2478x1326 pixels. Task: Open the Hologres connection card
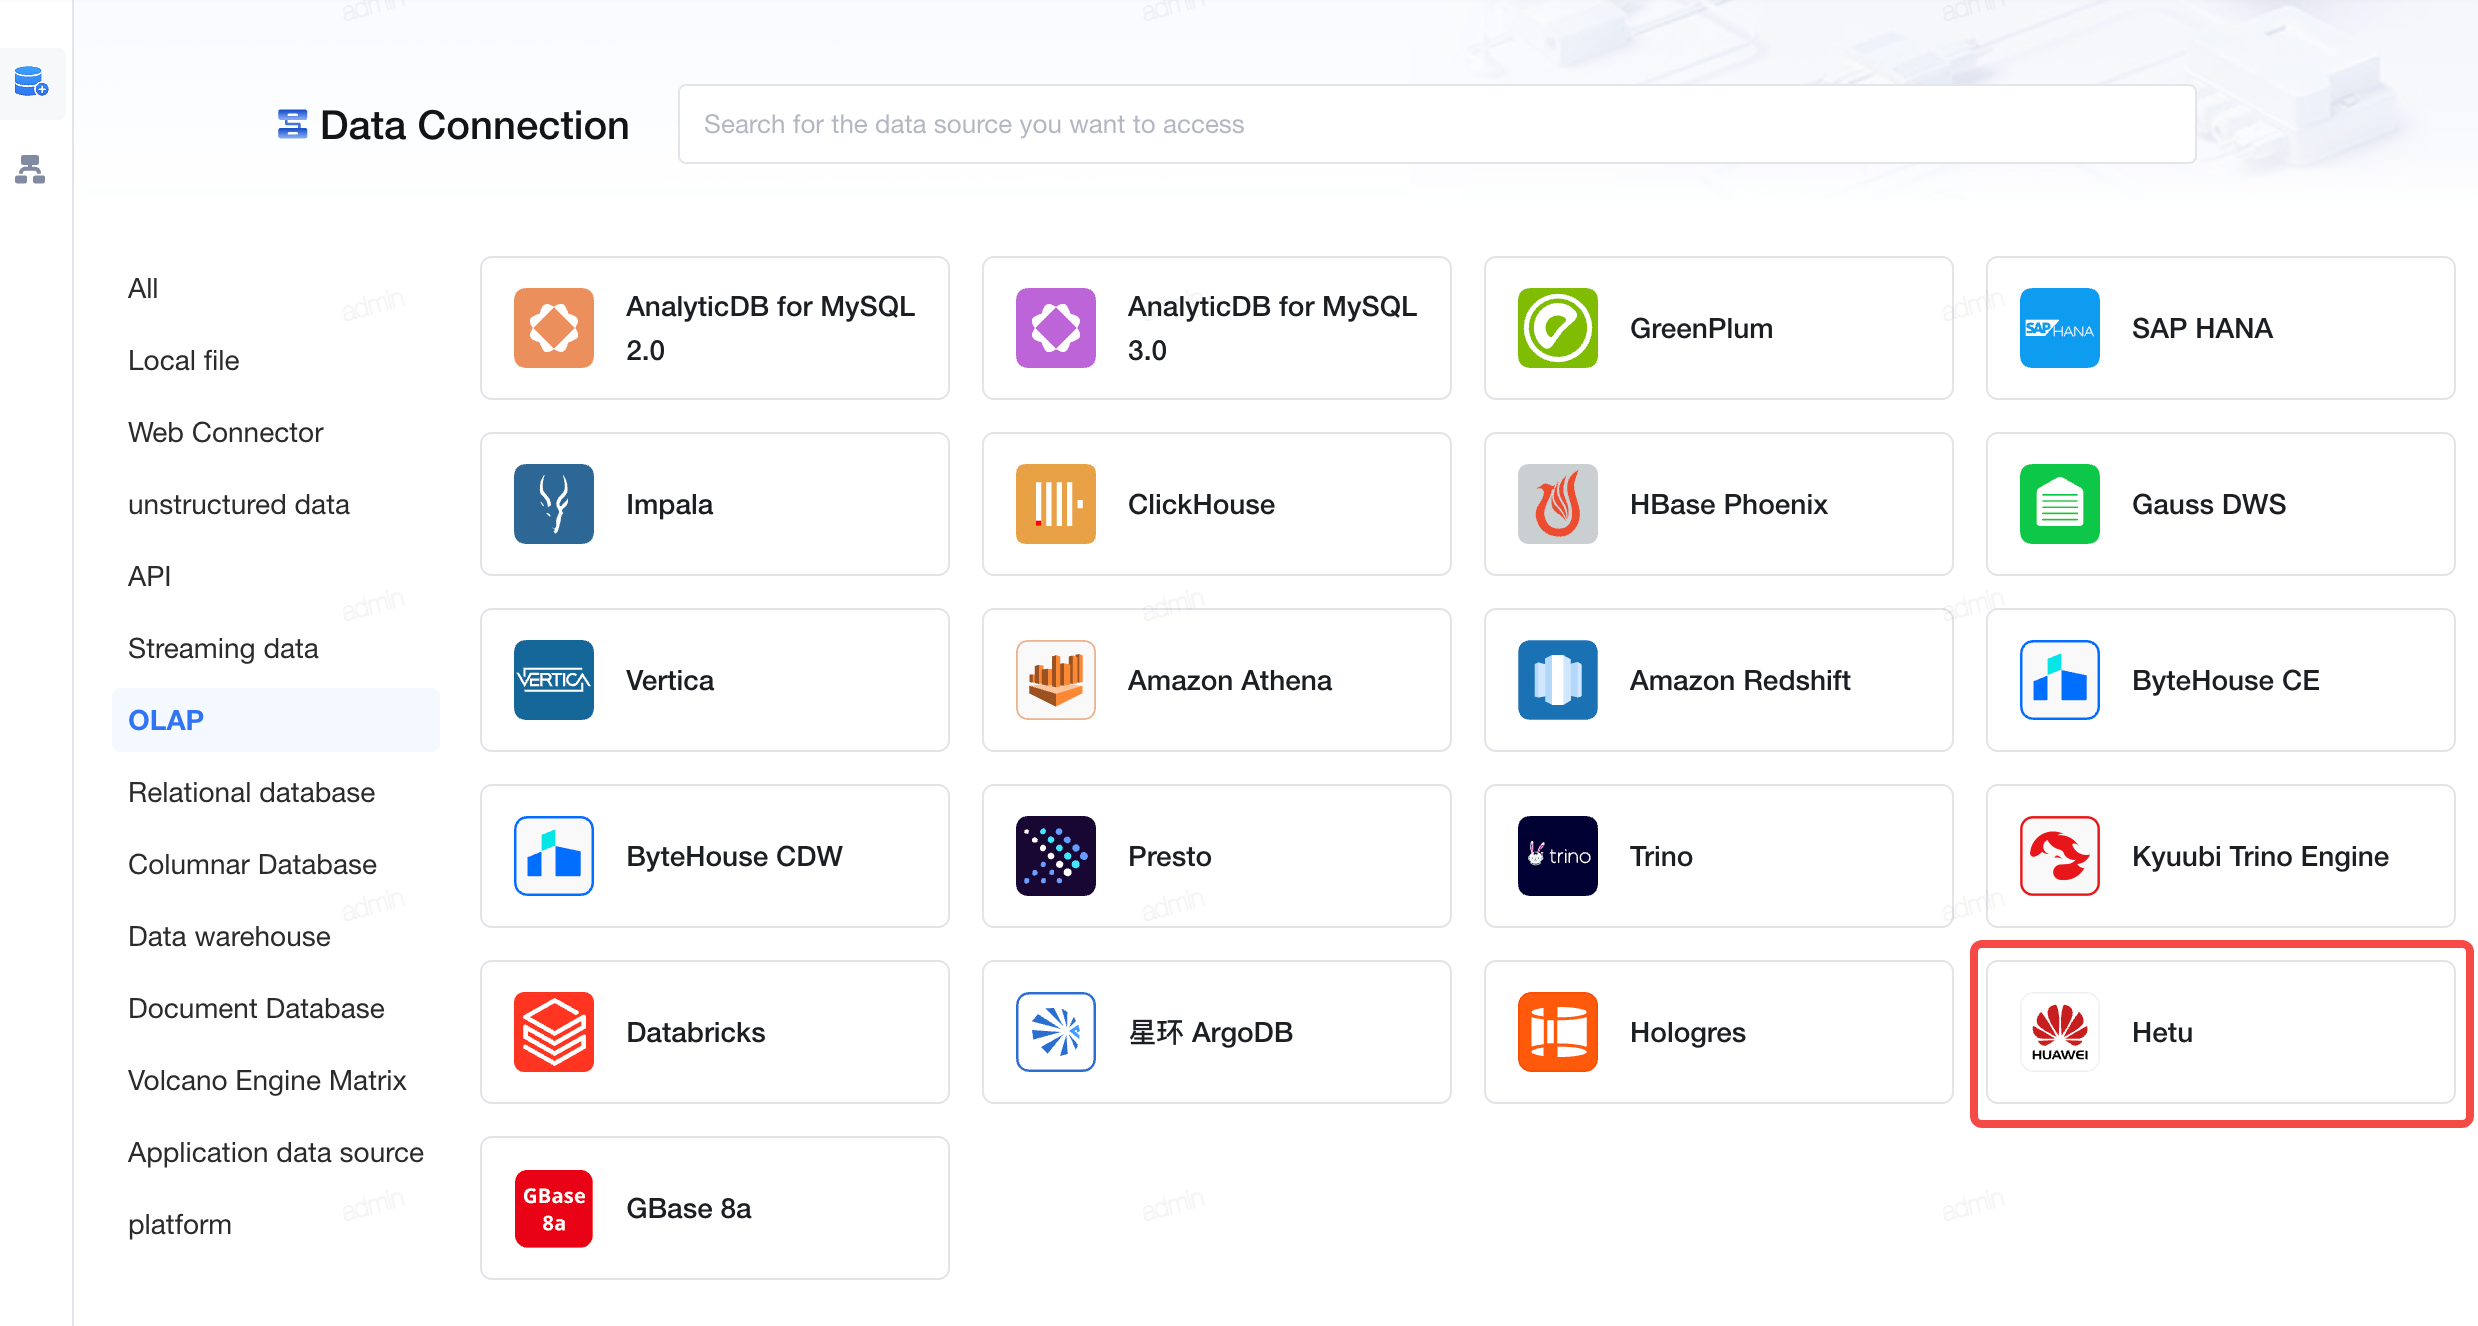[1718, 1032]
